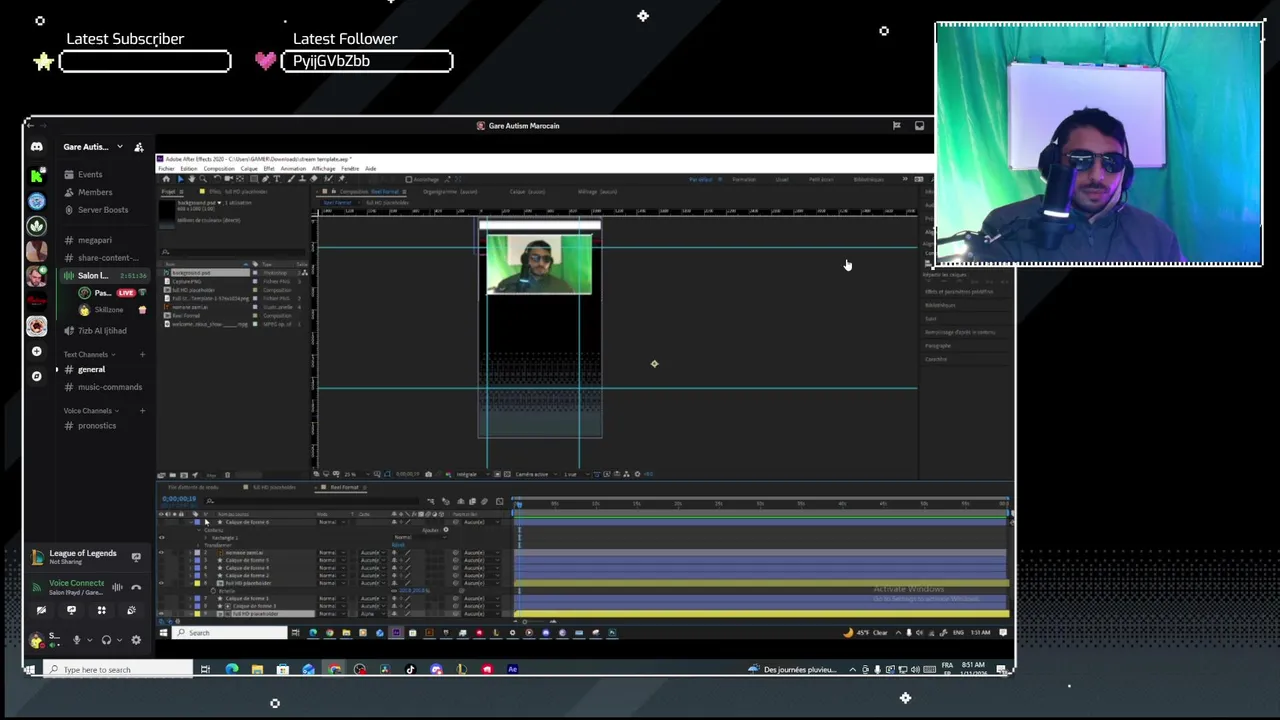This screenshot has height=720, width=1280.
Task: Open the Composition menu in After Effects
Action: pos(219,168)
